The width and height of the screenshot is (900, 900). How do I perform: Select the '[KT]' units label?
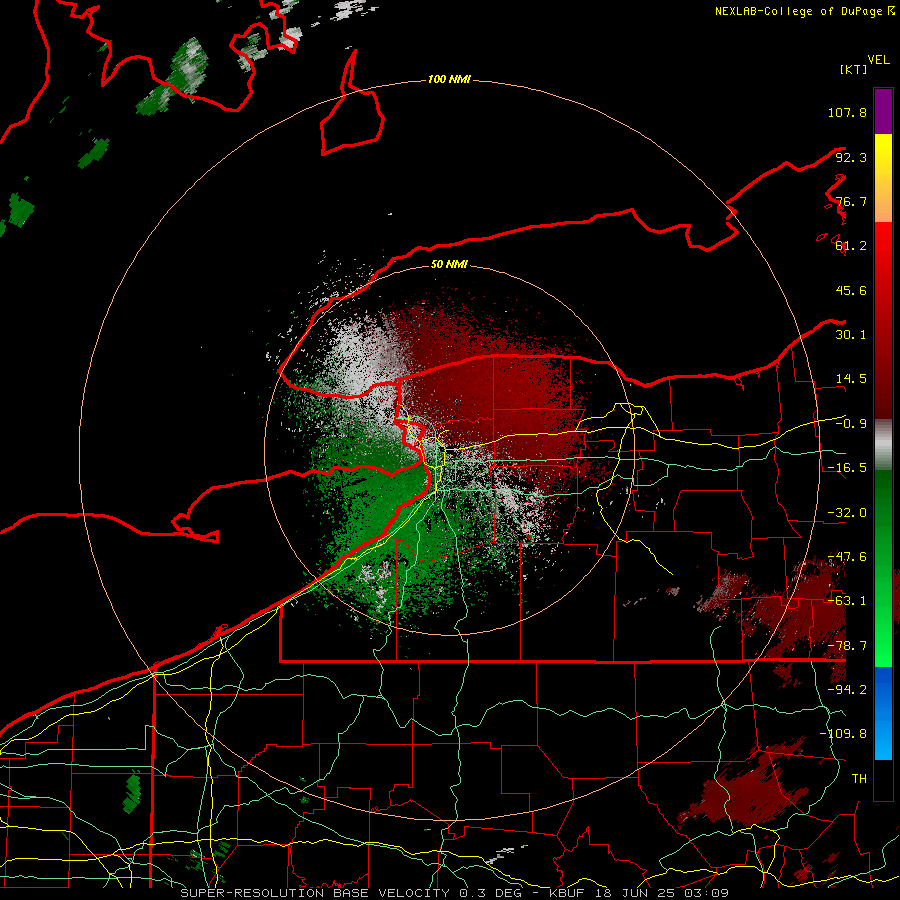click(x=854, y=69)
